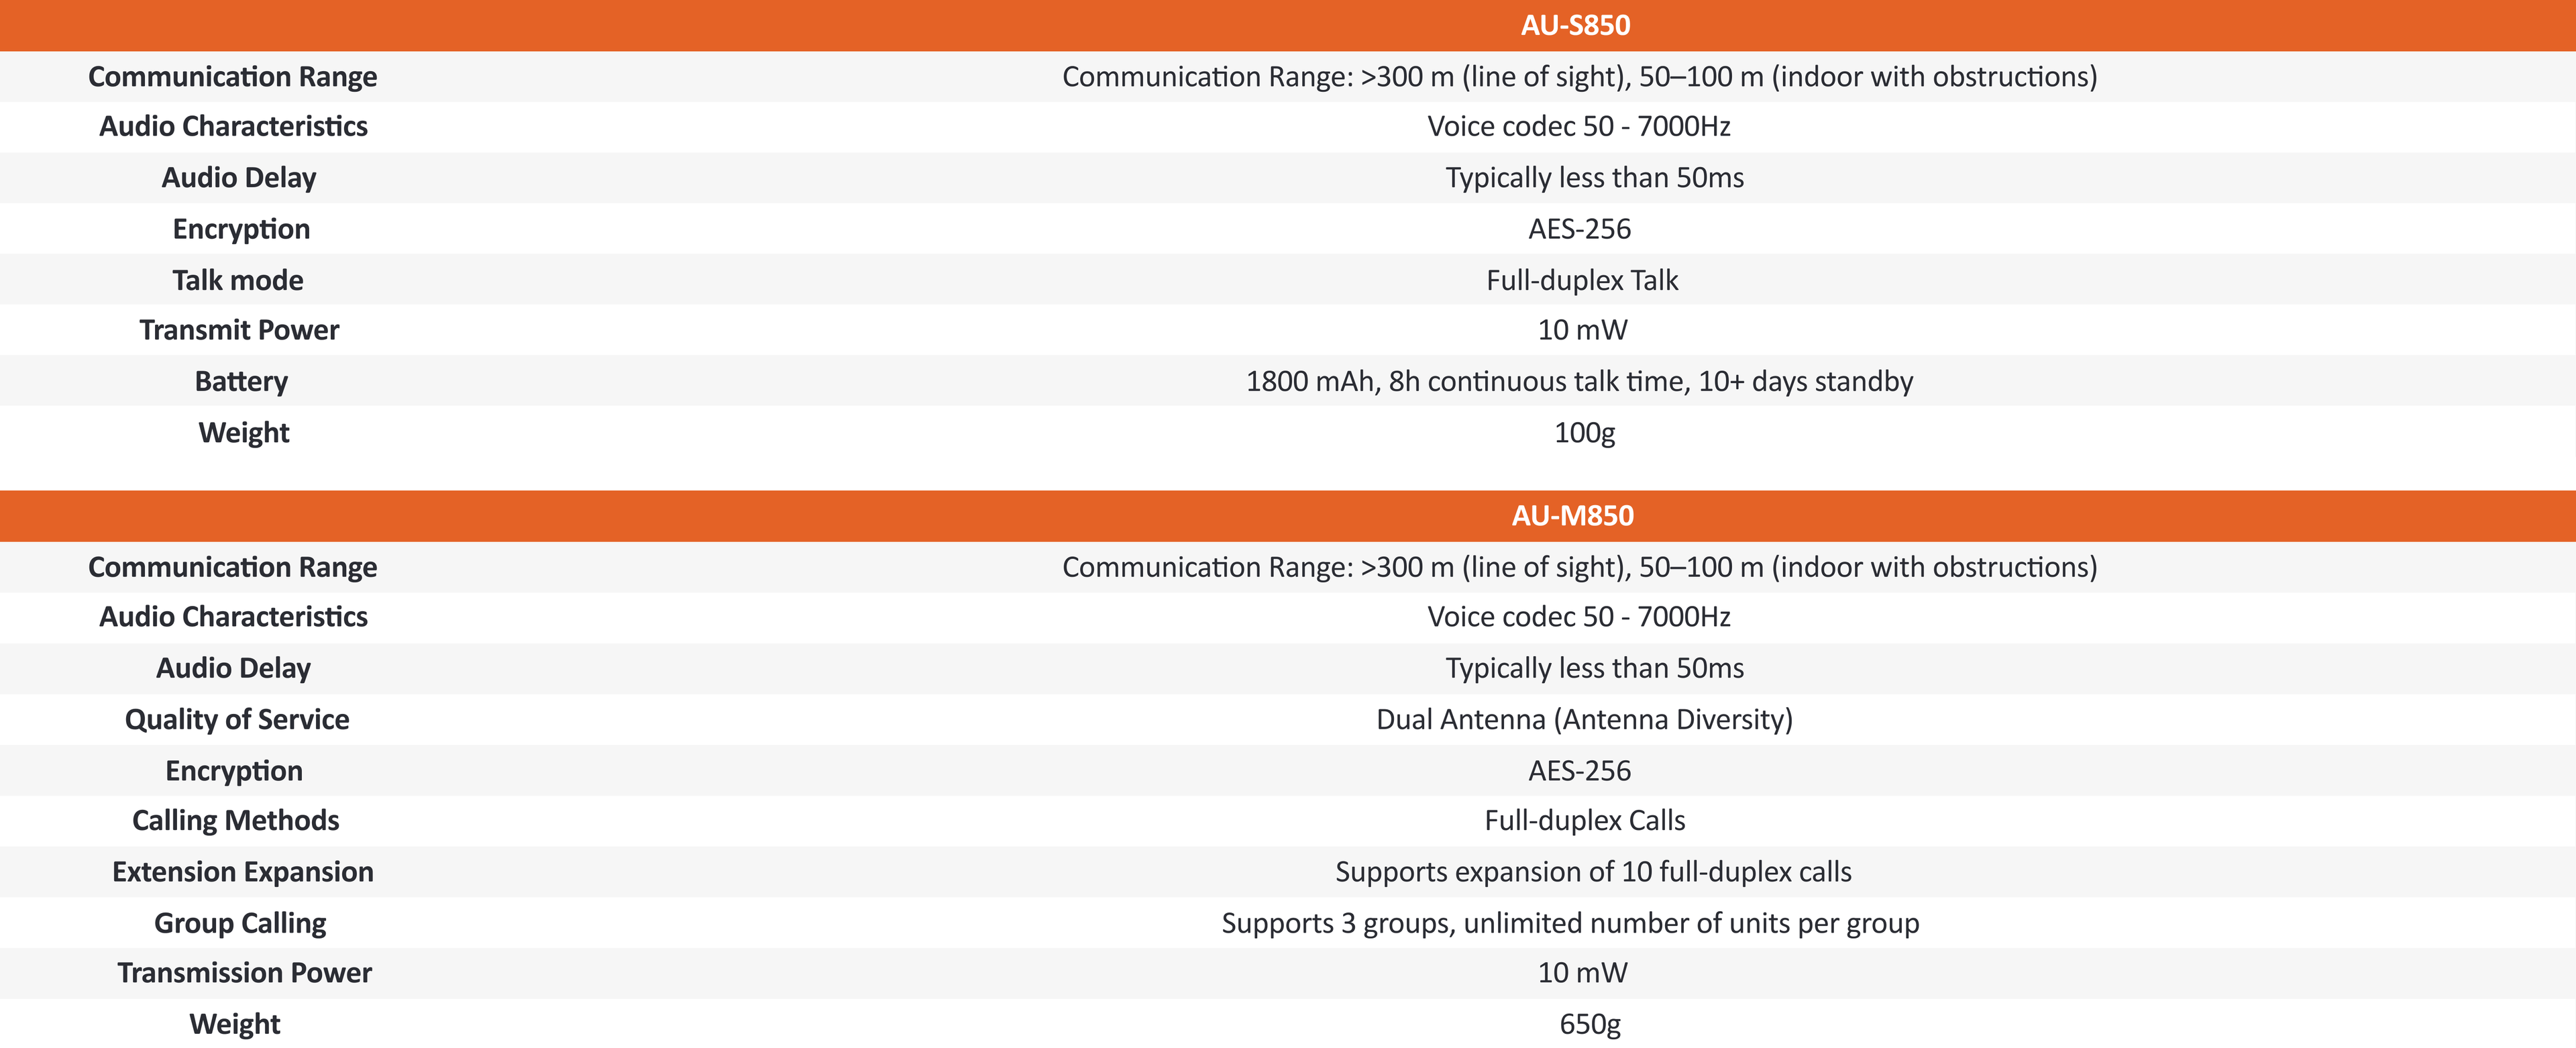Viewport: 2576px width, 1048px height.
Task: Select the Extension Expansion label
Action: 243,872
